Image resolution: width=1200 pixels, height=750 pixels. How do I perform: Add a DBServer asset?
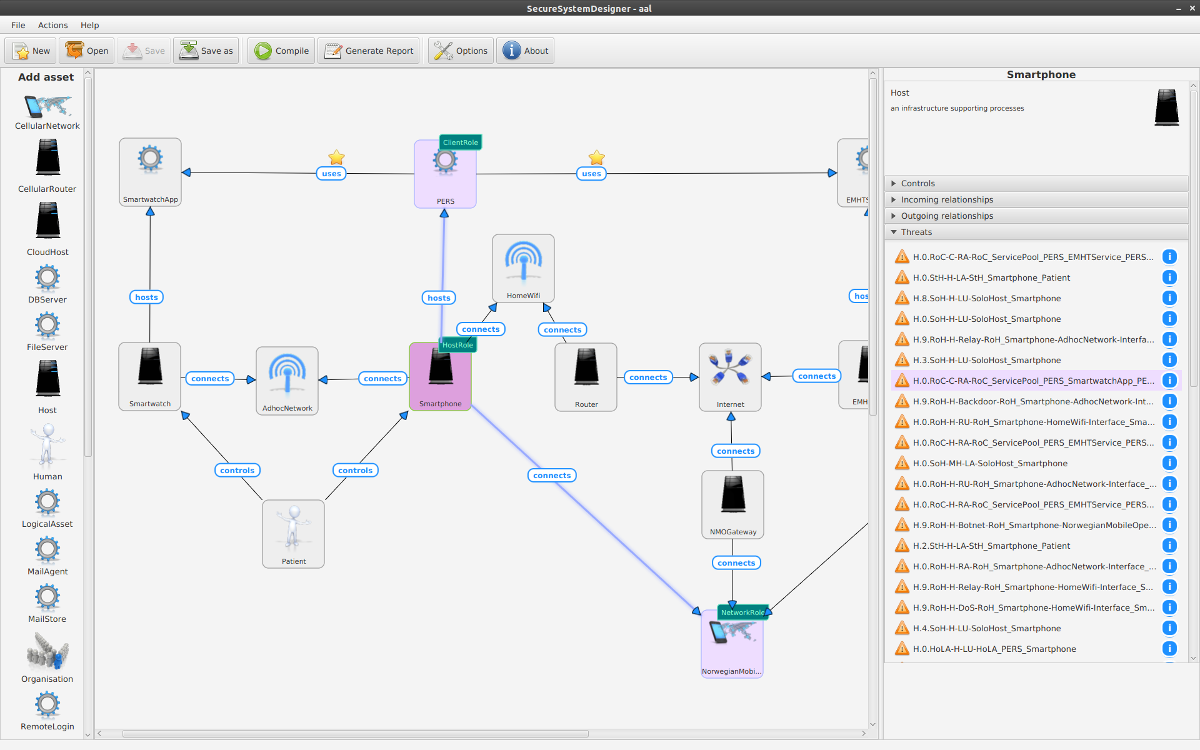(47, 285)
